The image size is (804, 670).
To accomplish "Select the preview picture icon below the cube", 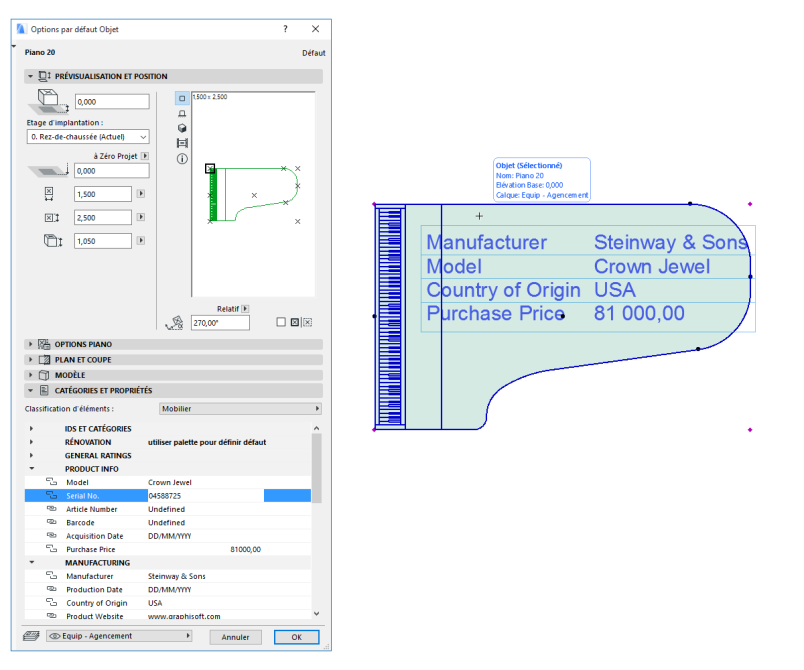I will [x=182, y=143].
